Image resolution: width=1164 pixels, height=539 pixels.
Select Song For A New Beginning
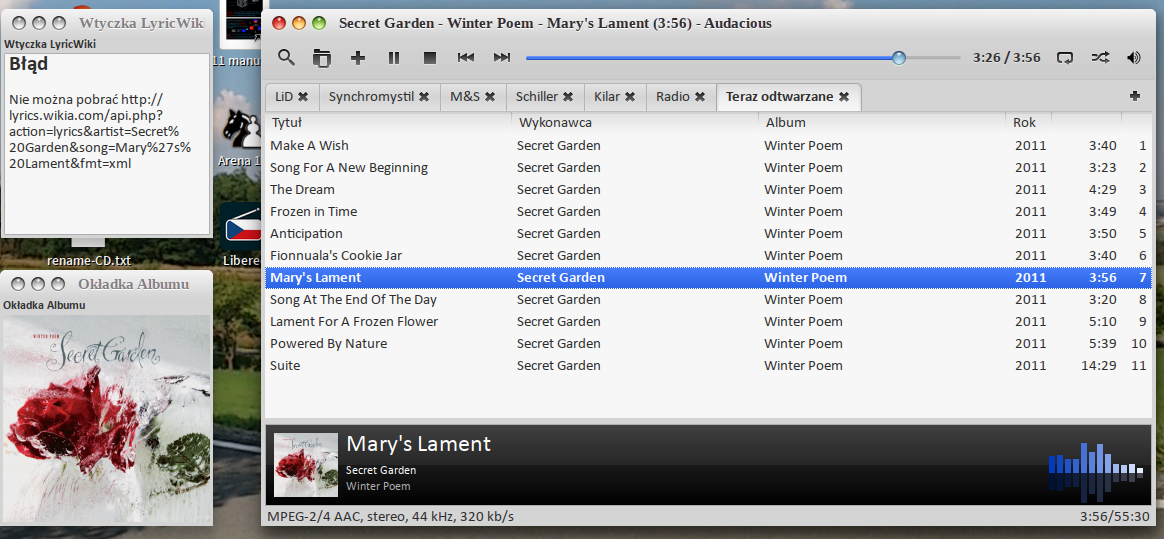[x=349, y=168]
